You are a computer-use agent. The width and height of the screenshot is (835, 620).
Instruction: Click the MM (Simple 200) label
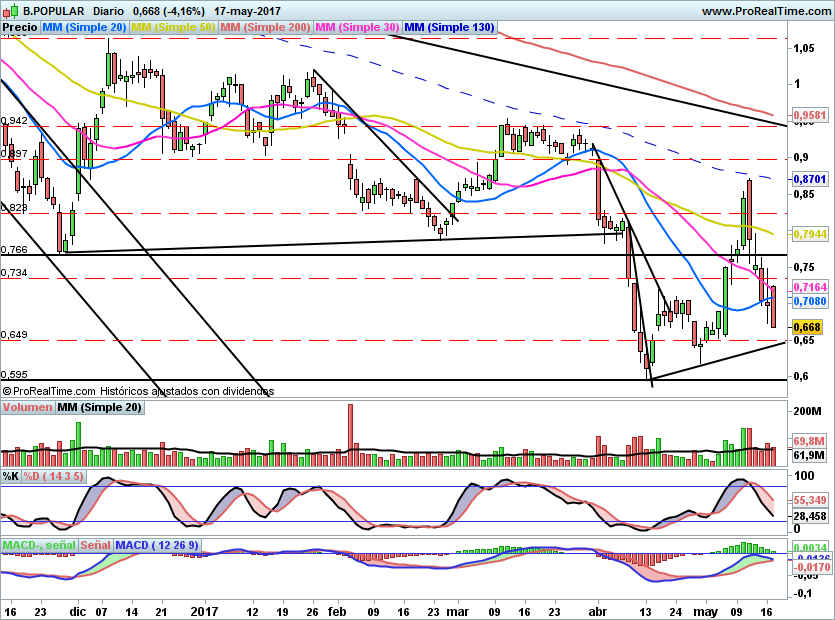(x=265, y=27)
